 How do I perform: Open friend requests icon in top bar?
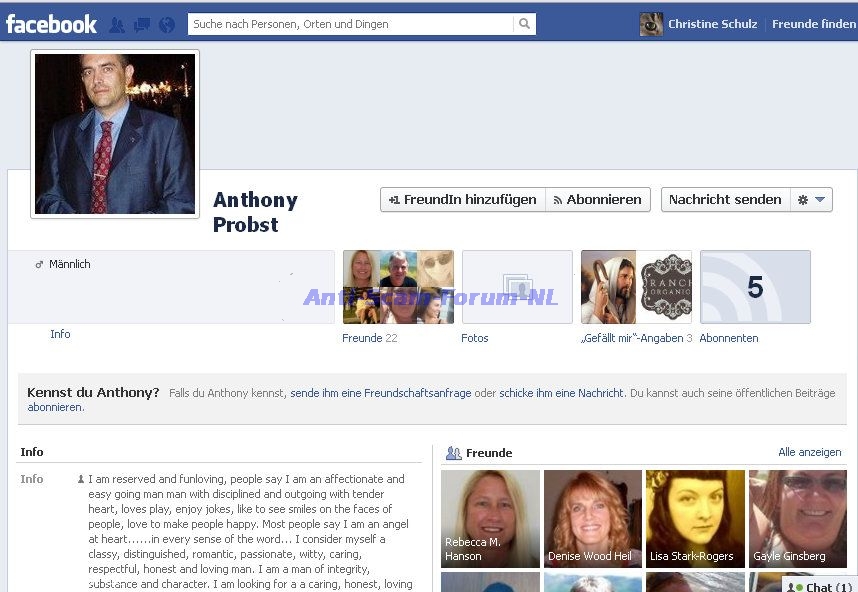coord(117,25)
